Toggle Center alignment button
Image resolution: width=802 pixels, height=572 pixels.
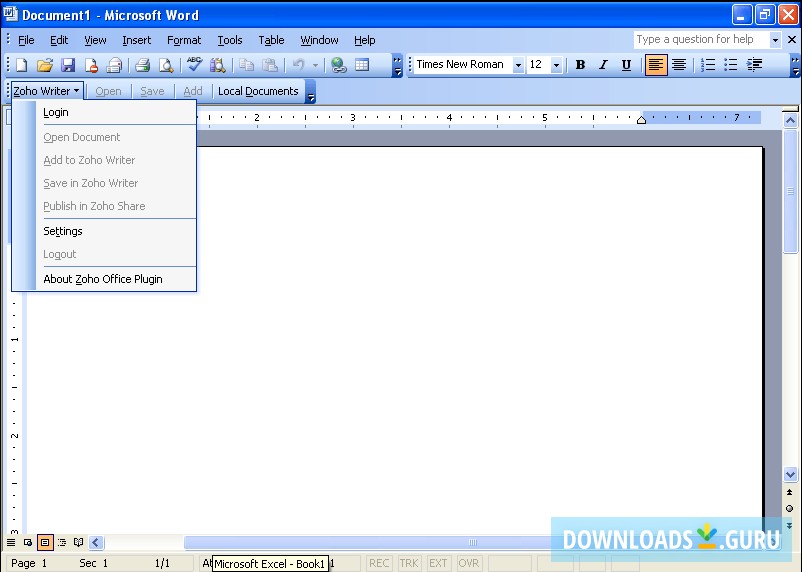click(679, 65)
